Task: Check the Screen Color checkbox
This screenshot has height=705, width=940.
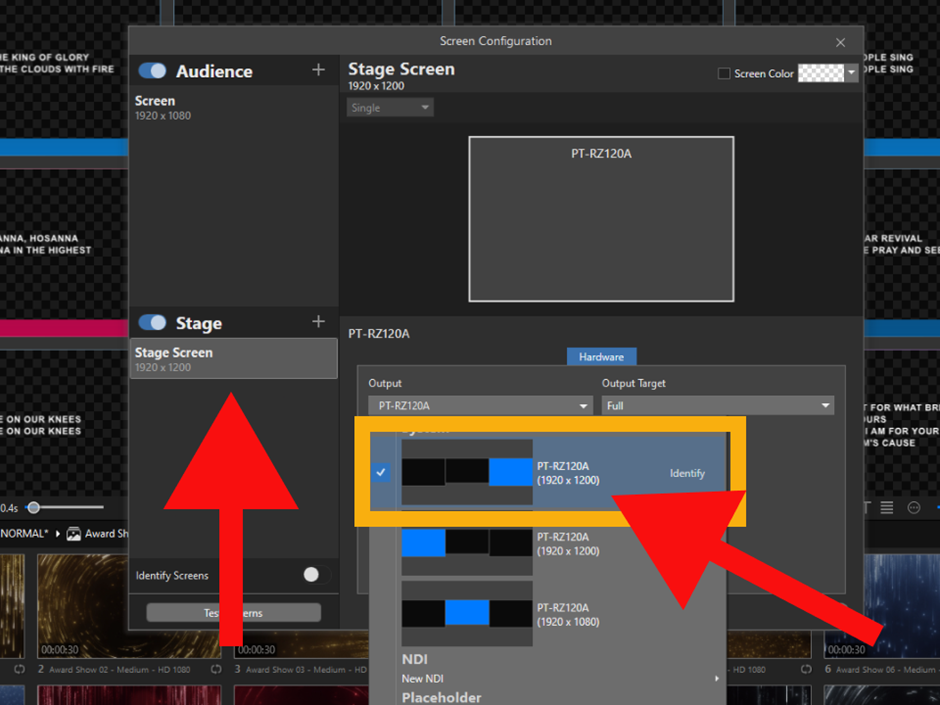Action: (724, 74)
